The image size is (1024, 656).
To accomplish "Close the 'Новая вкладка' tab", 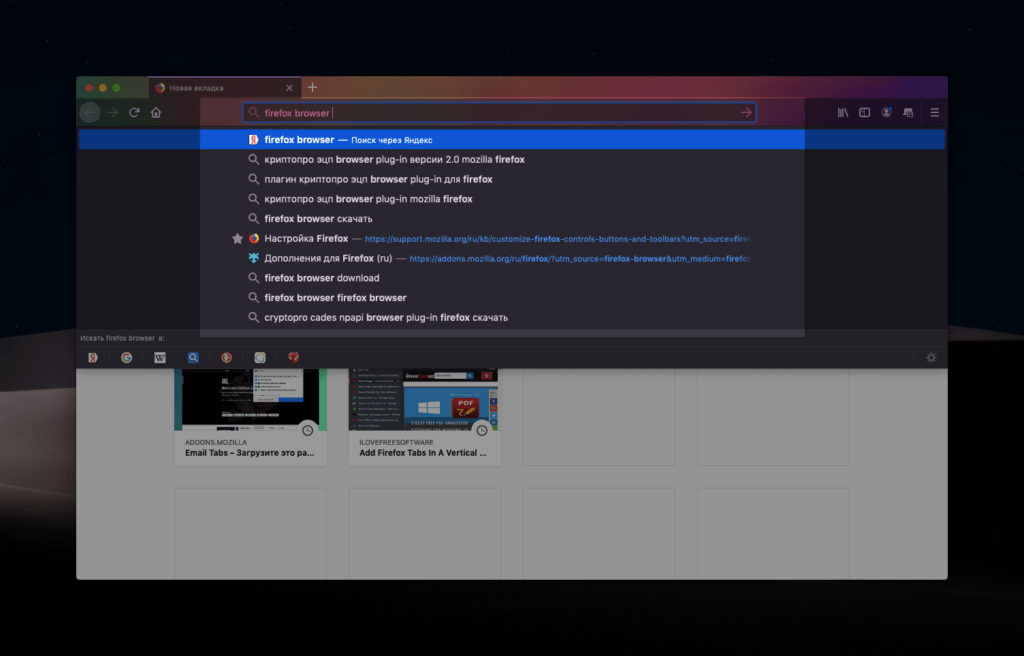I will (289, 88).
